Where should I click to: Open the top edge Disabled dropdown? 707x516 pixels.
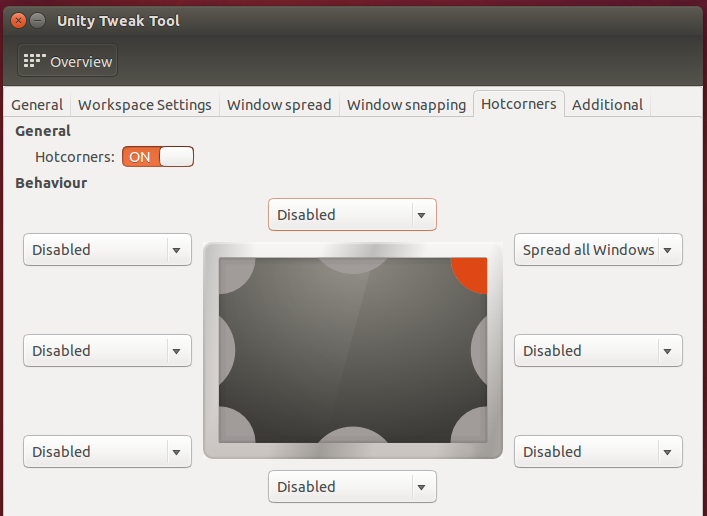point(352,215)
